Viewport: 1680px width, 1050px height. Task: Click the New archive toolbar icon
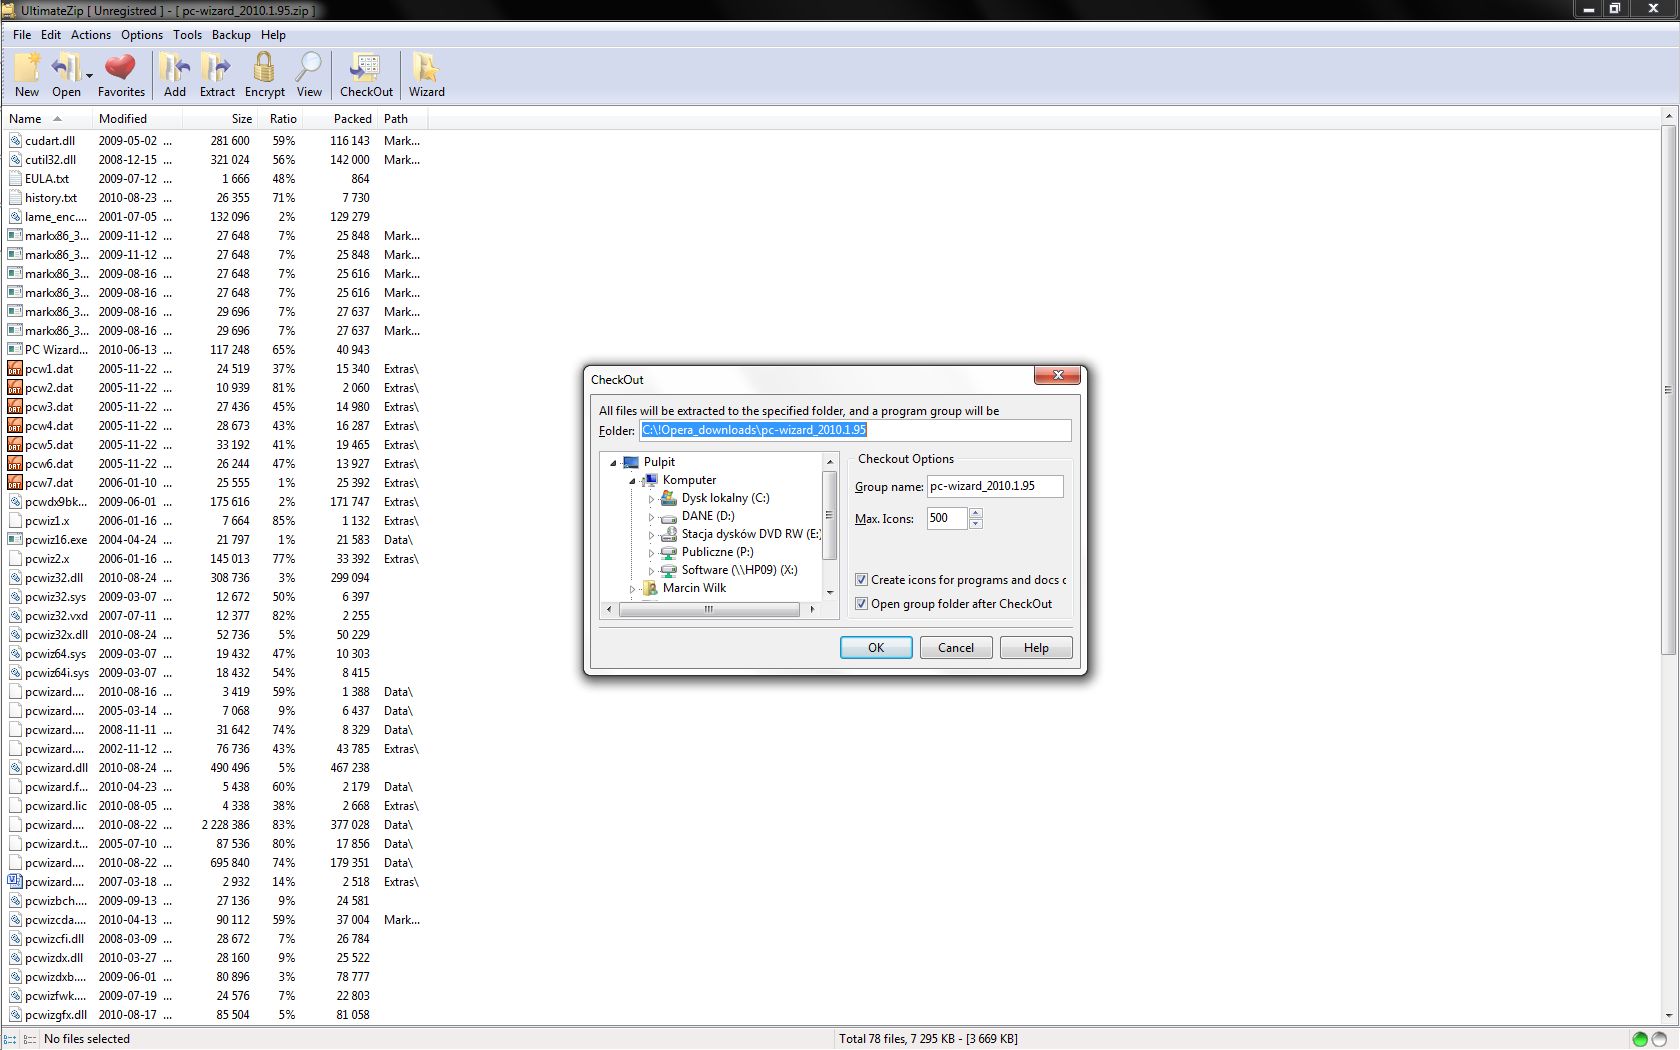click(x=27, y=68)
